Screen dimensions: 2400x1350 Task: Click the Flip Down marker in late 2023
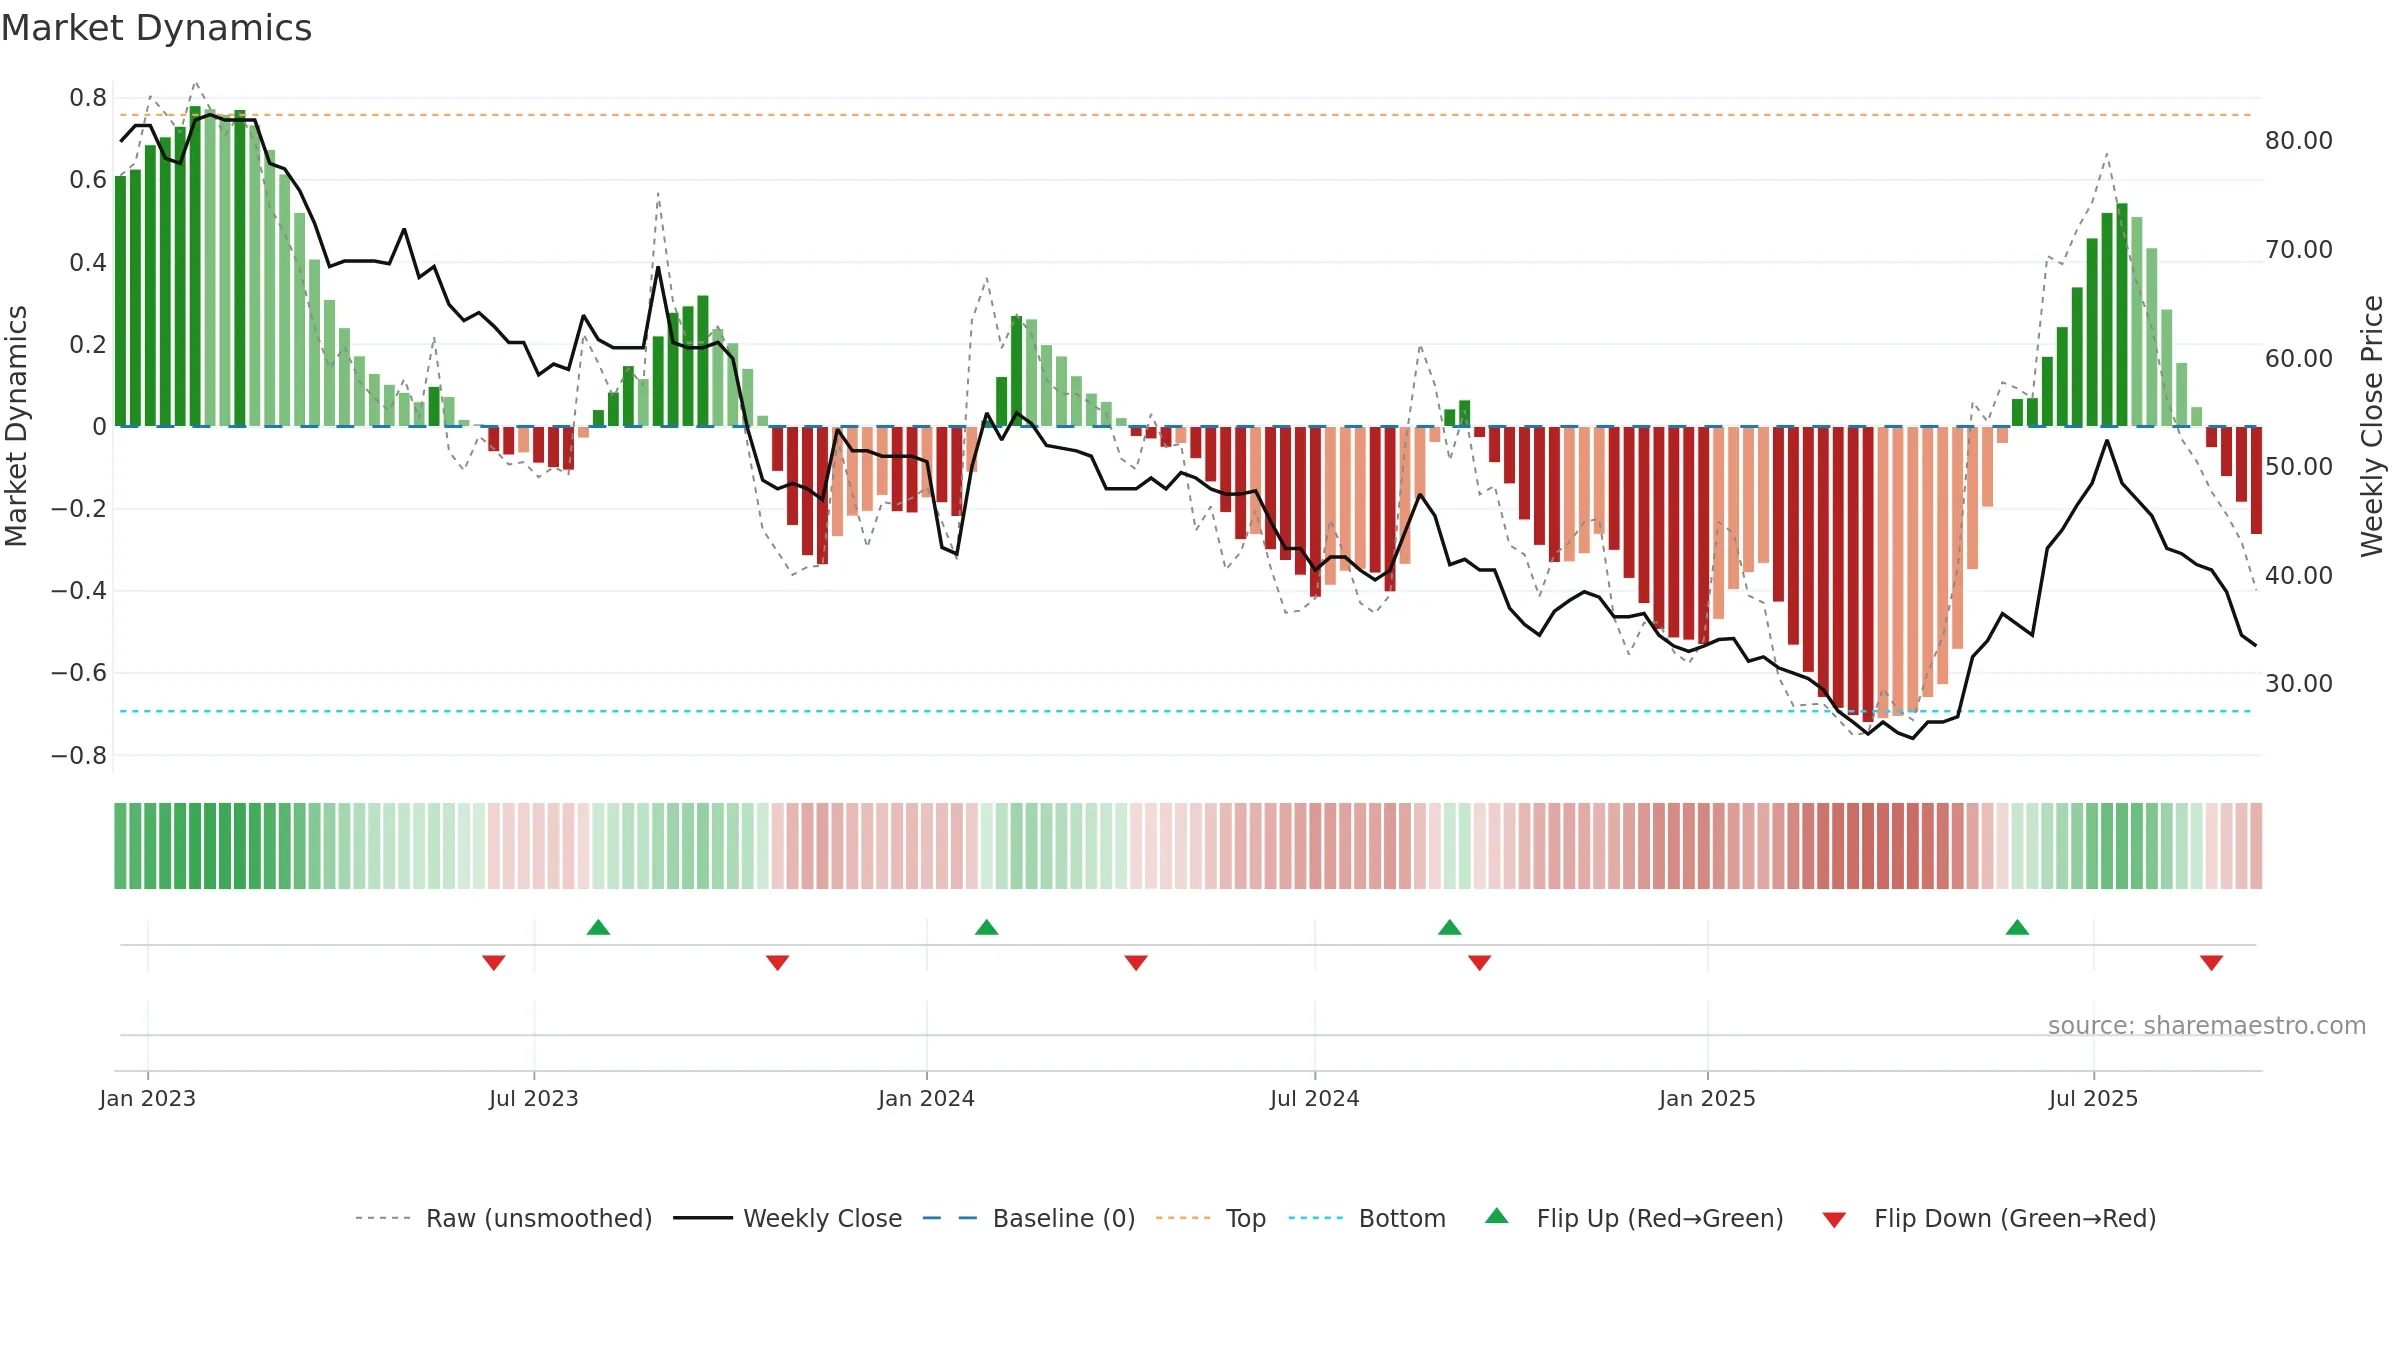pyautogui.click(x=778, y=962)
